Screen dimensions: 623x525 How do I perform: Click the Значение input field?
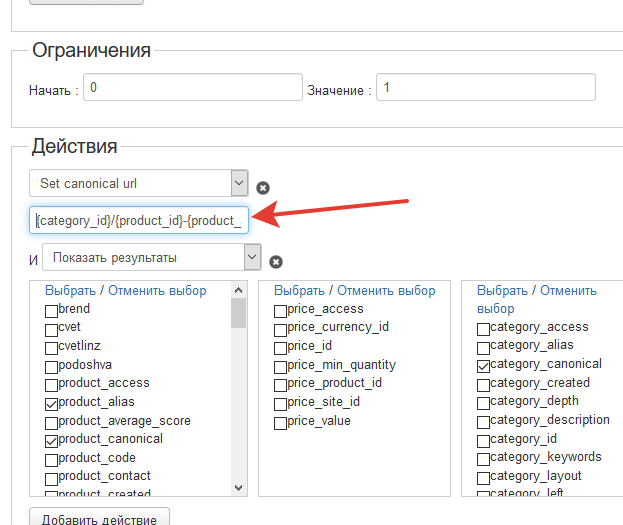(x=485, y=88)
